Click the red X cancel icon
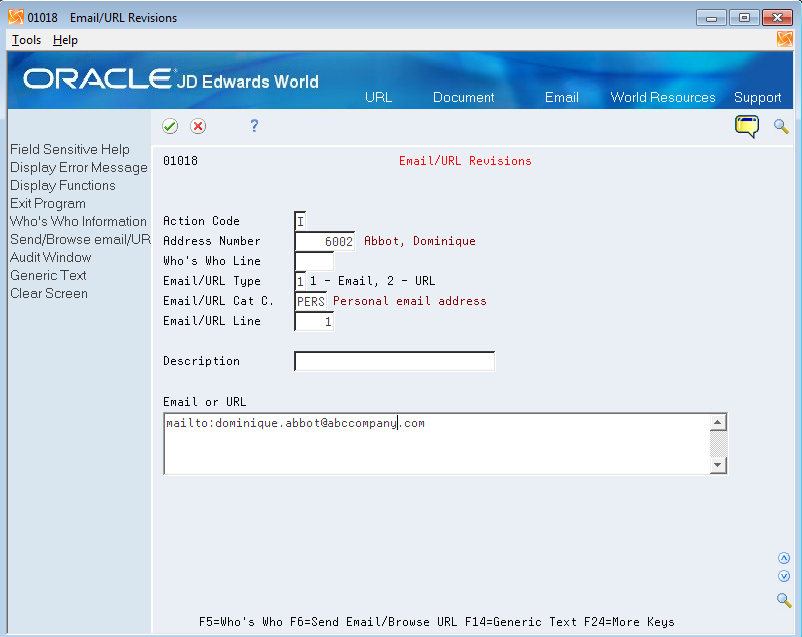 198,126
